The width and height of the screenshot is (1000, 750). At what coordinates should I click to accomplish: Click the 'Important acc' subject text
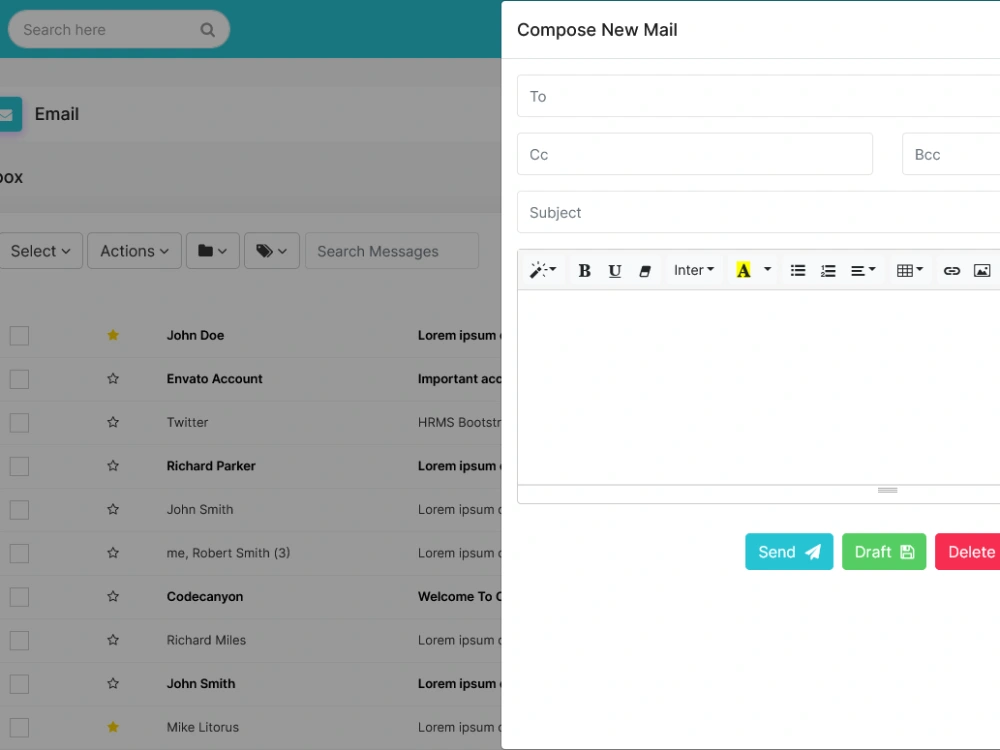(x=460, y=379)
